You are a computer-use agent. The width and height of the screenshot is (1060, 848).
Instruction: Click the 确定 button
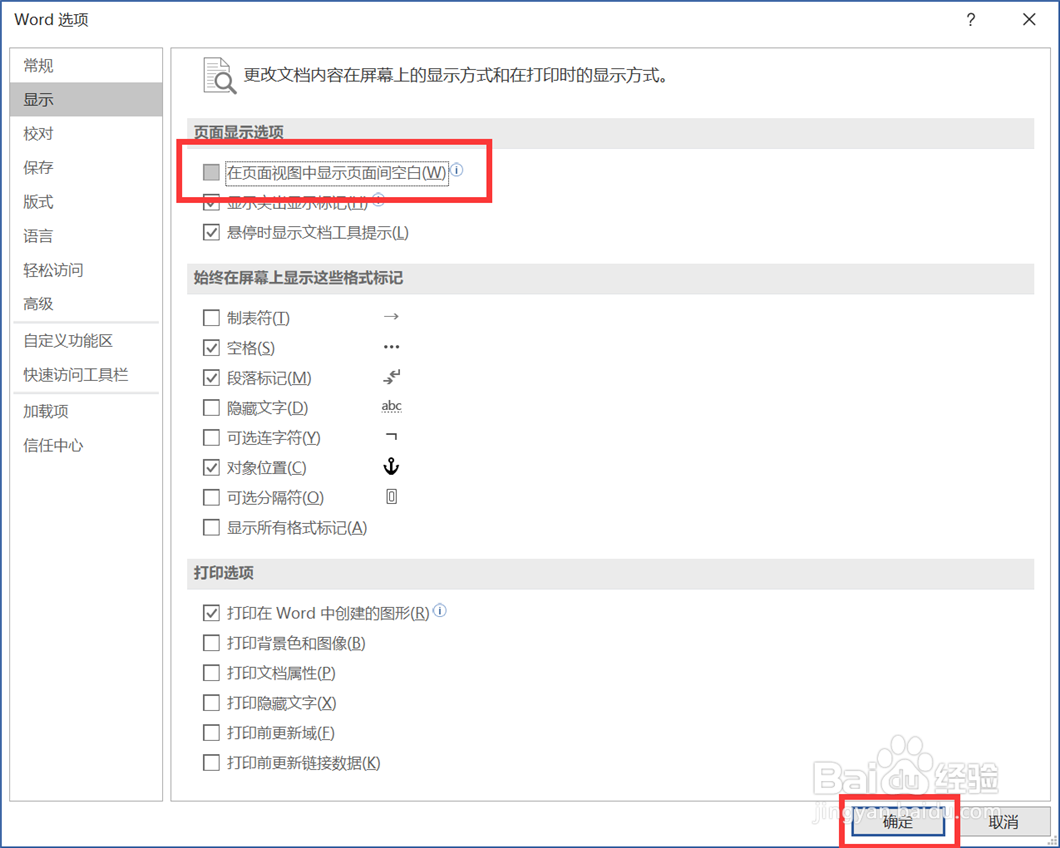[x=898, y=822]
